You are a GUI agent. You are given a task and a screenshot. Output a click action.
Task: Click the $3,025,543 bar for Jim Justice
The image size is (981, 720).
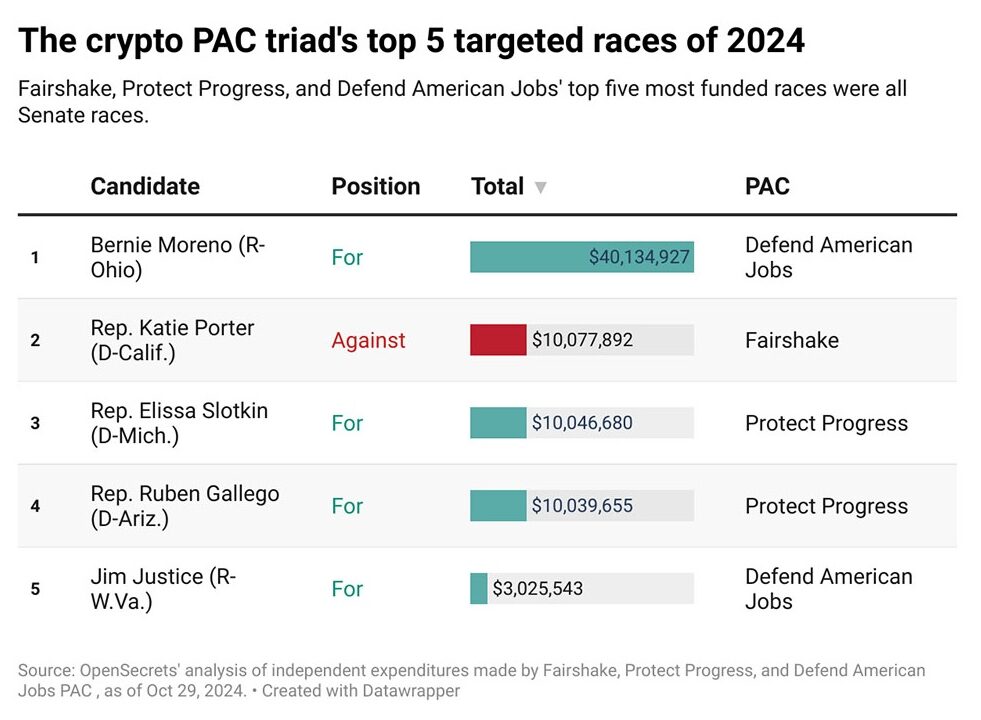[x=479, y=589]
